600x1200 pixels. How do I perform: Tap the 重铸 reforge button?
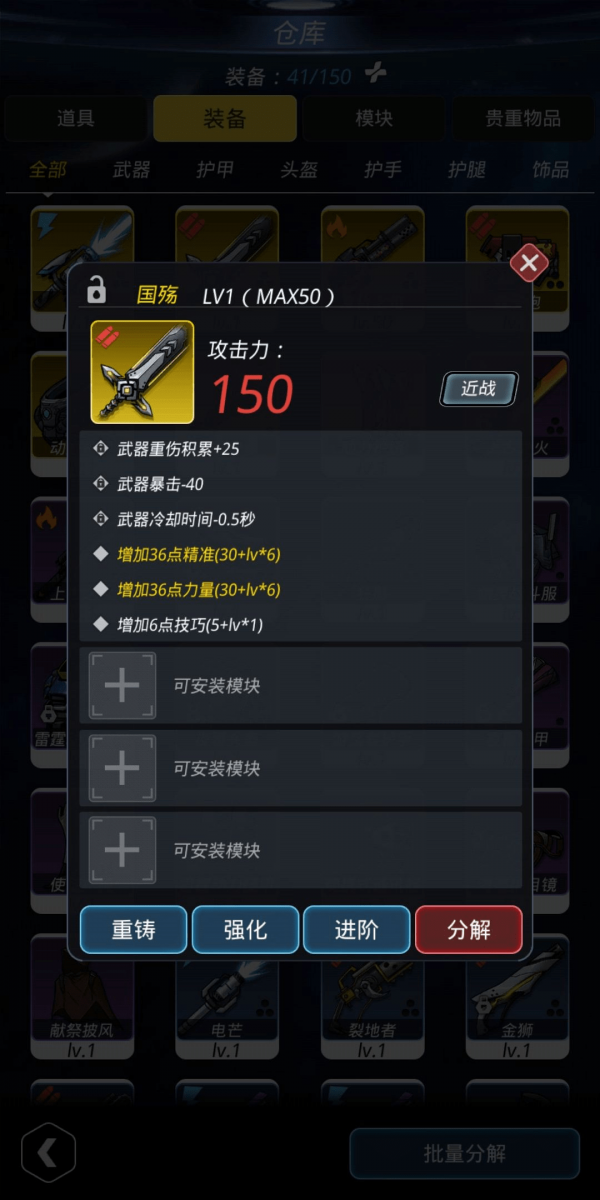point(133,929)
